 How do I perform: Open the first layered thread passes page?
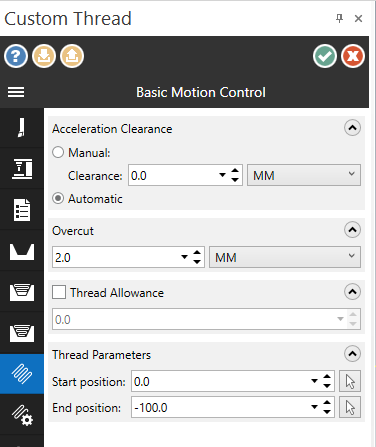coord(22,292)
